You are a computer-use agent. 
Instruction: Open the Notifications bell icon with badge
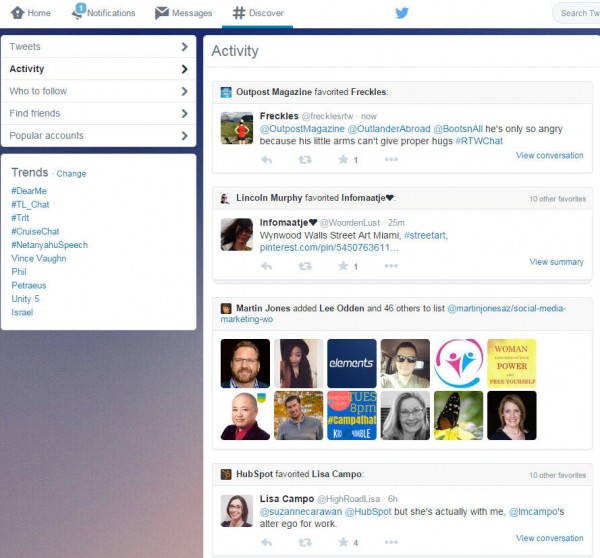point(78,11)
